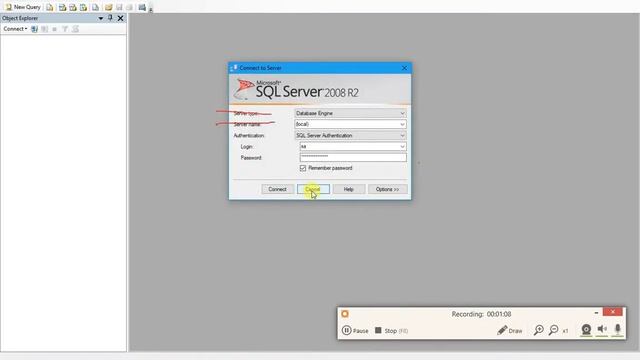Open a Database Engine Query from the toolbar
The image size is (640, 360).
coord(49,7)
